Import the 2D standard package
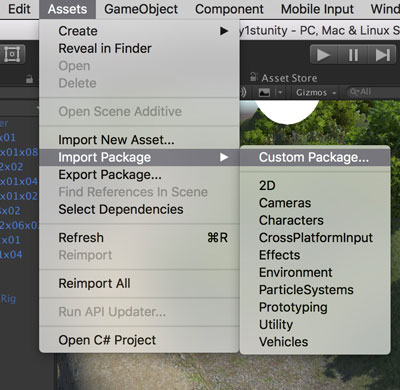This screenshot has width=400, height=390. click(x=315, y=185)
